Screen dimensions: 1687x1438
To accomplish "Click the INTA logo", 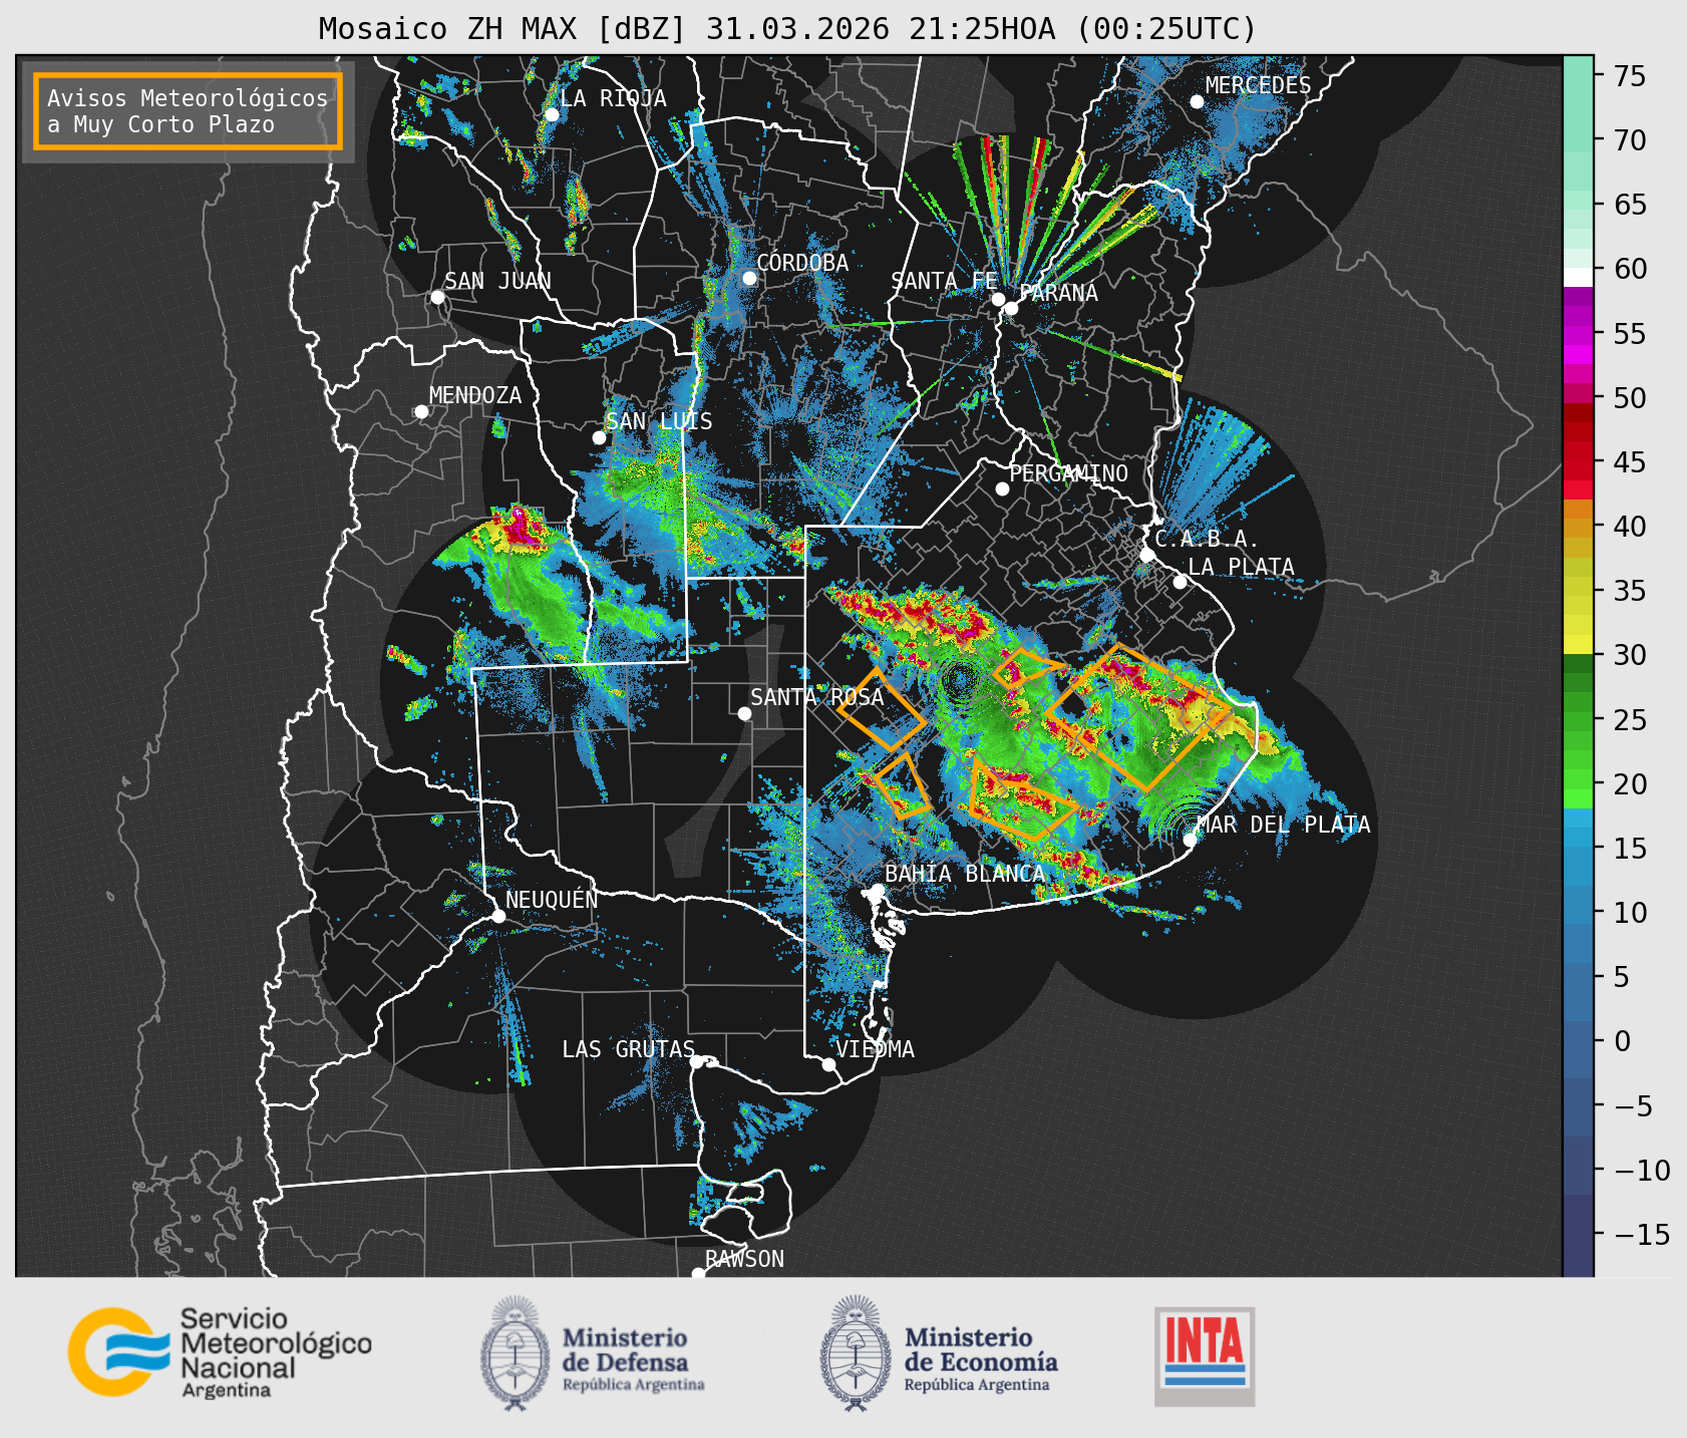I will [x=1204, y=1356].
